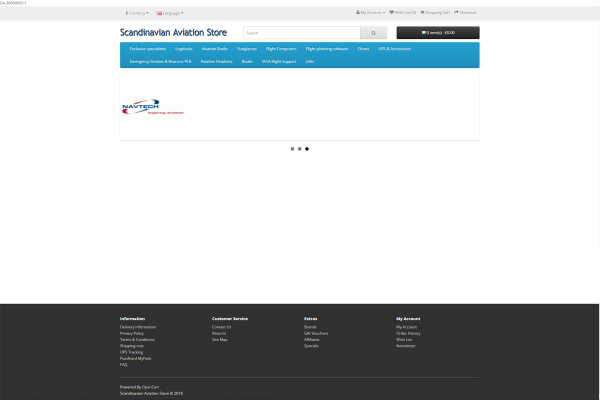Open Shipping cost footer link
The image size is (600, 400).
point(132,346)
